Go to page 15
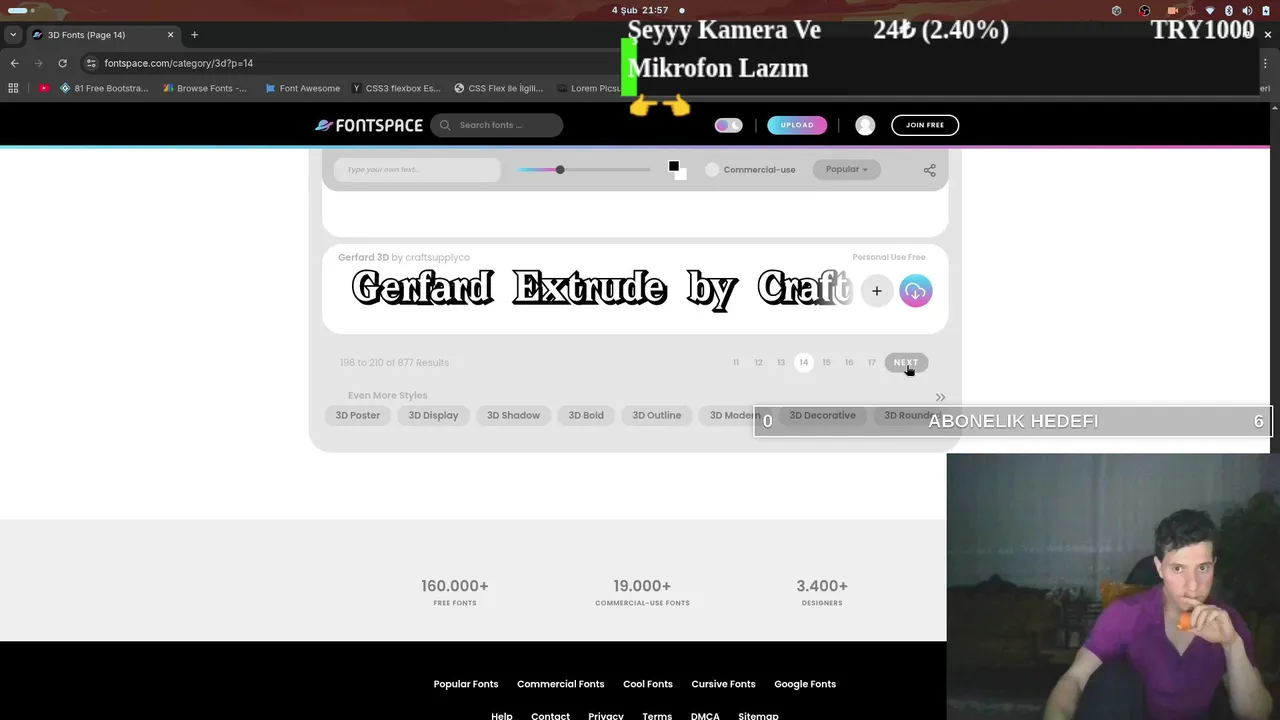The height and width of the screenshot is (720, 1280). point(826,362)
